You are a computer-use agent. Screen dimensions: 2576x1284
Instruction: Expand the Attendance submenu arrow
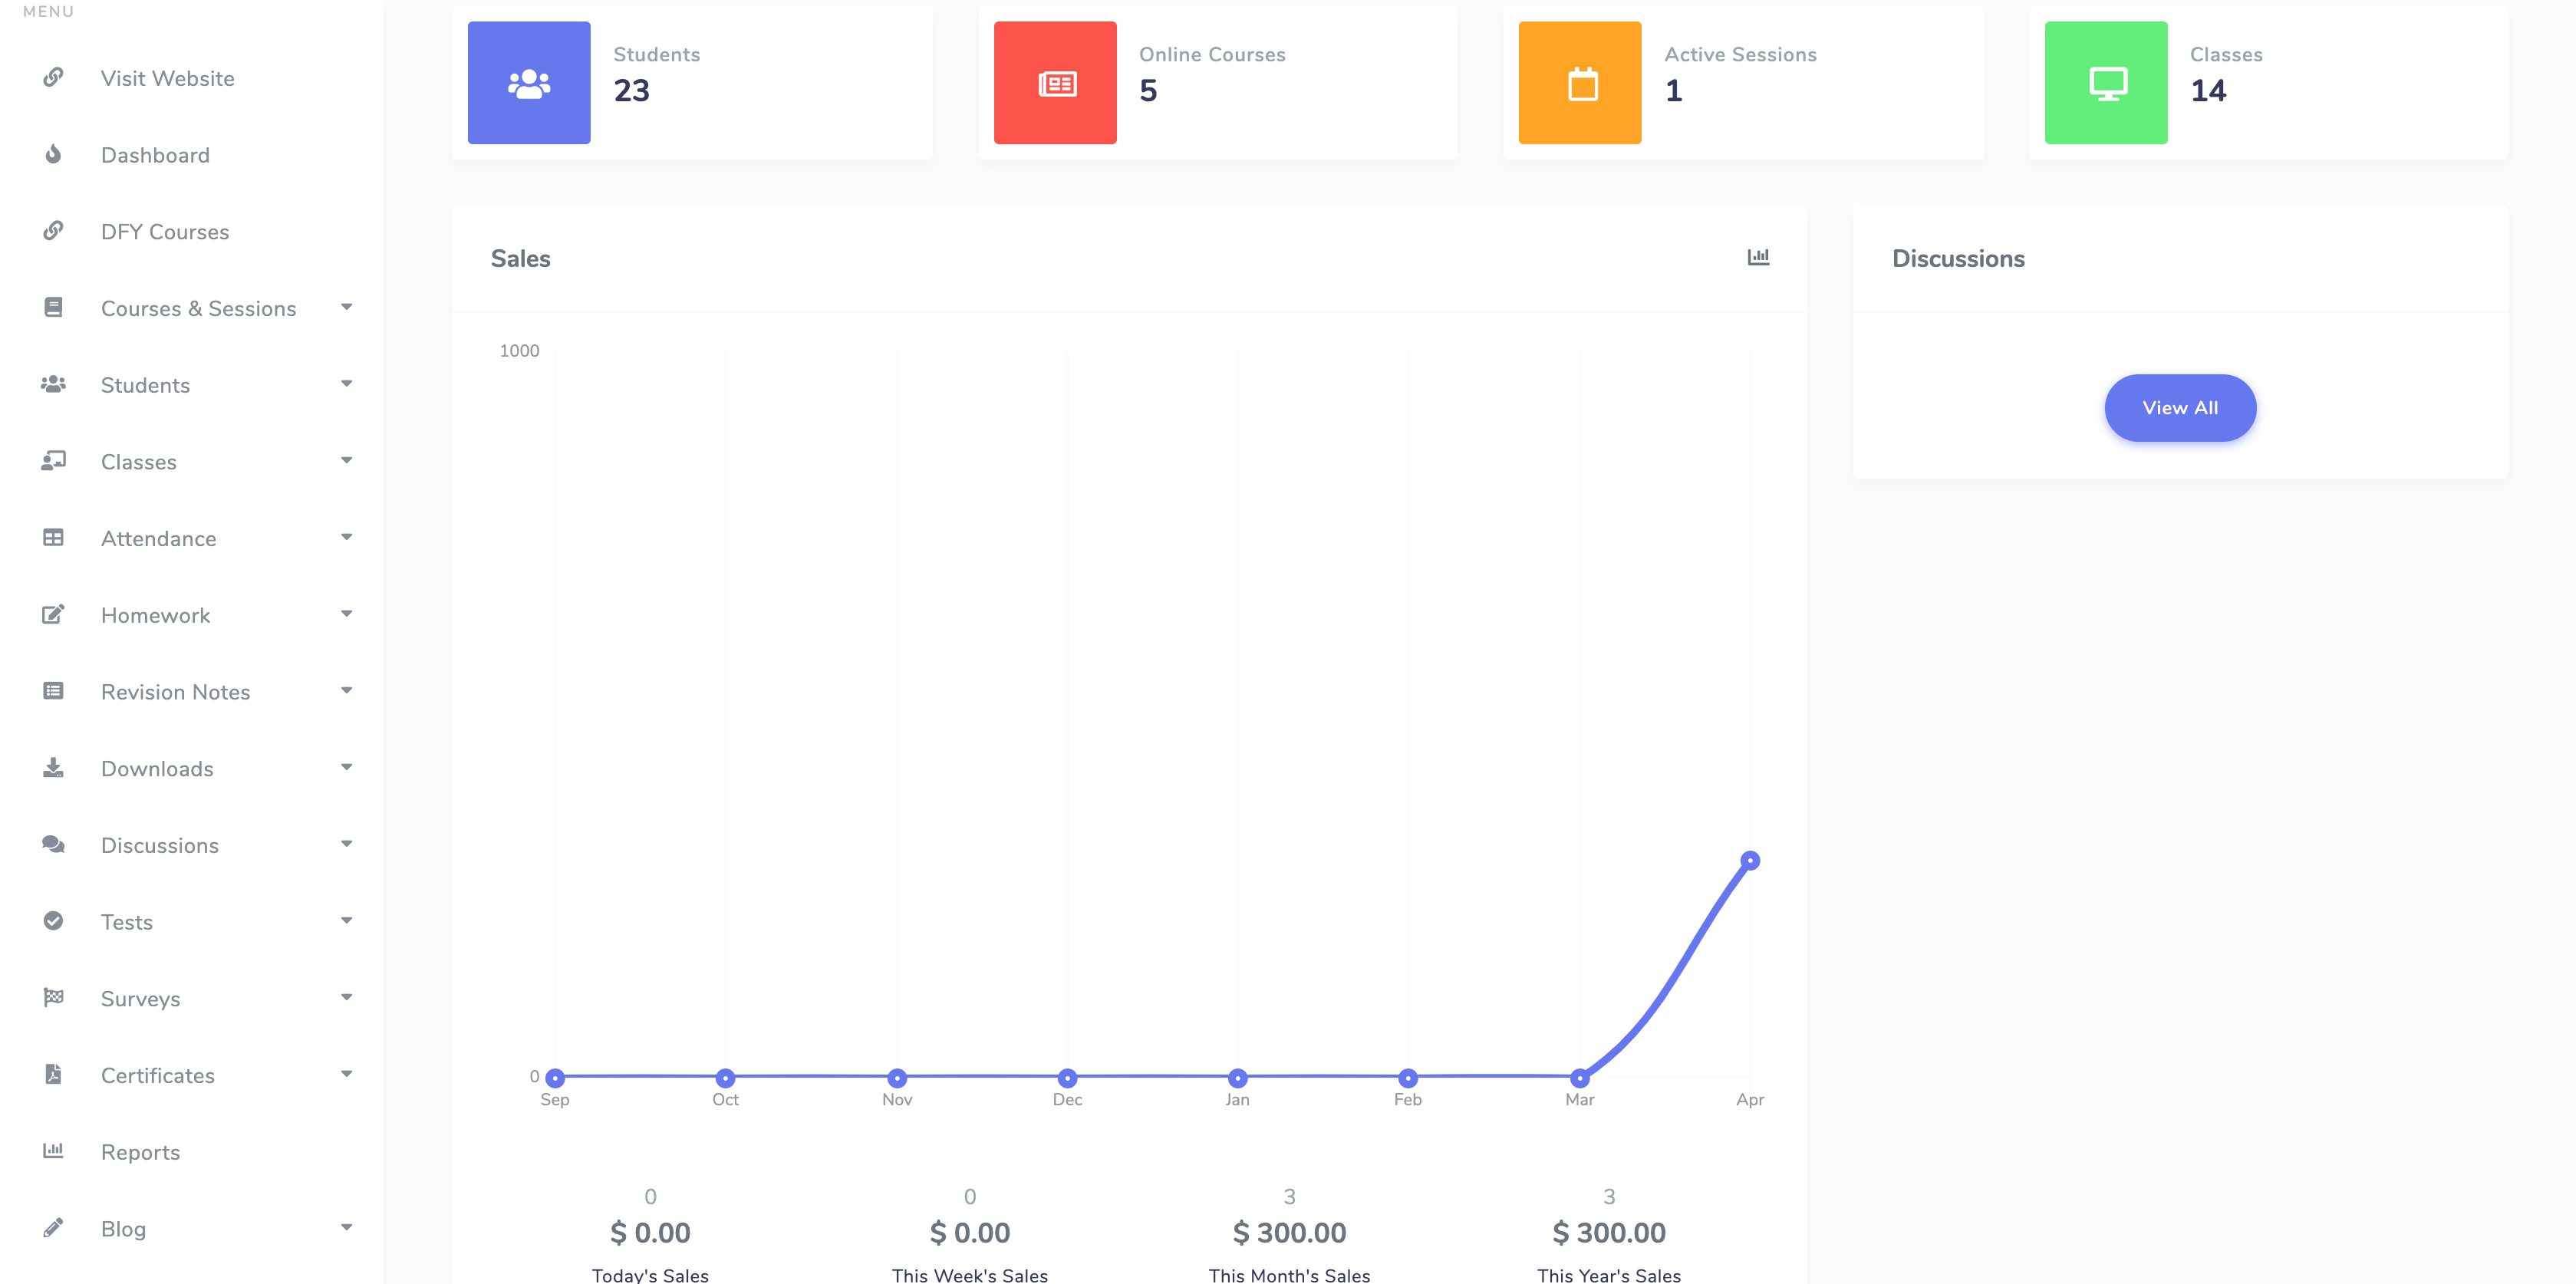tap(346, 537)
